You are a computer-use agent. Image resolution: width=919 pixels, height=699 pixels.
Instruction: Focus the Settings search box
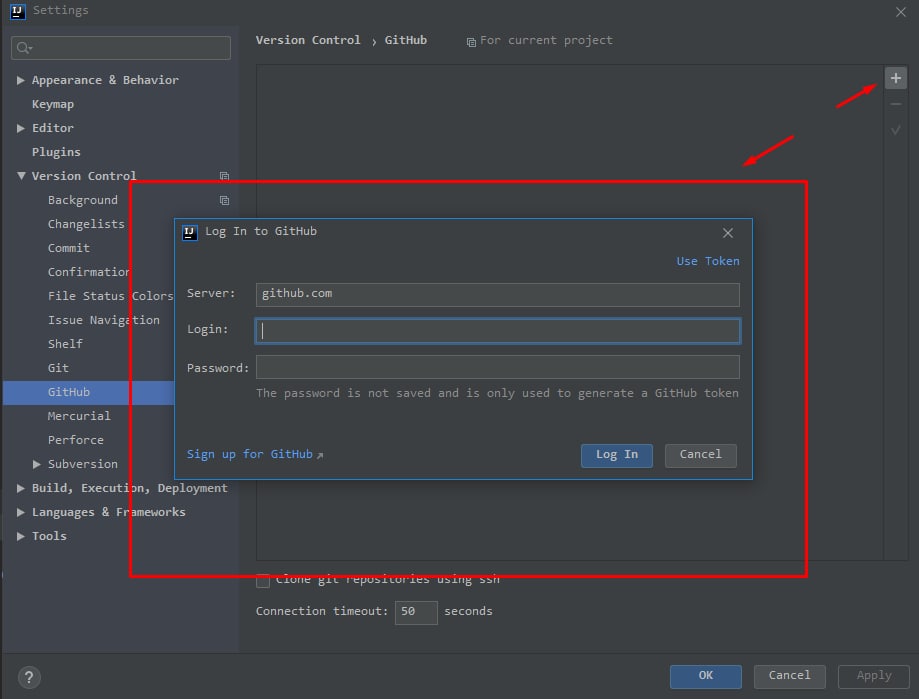121,48
